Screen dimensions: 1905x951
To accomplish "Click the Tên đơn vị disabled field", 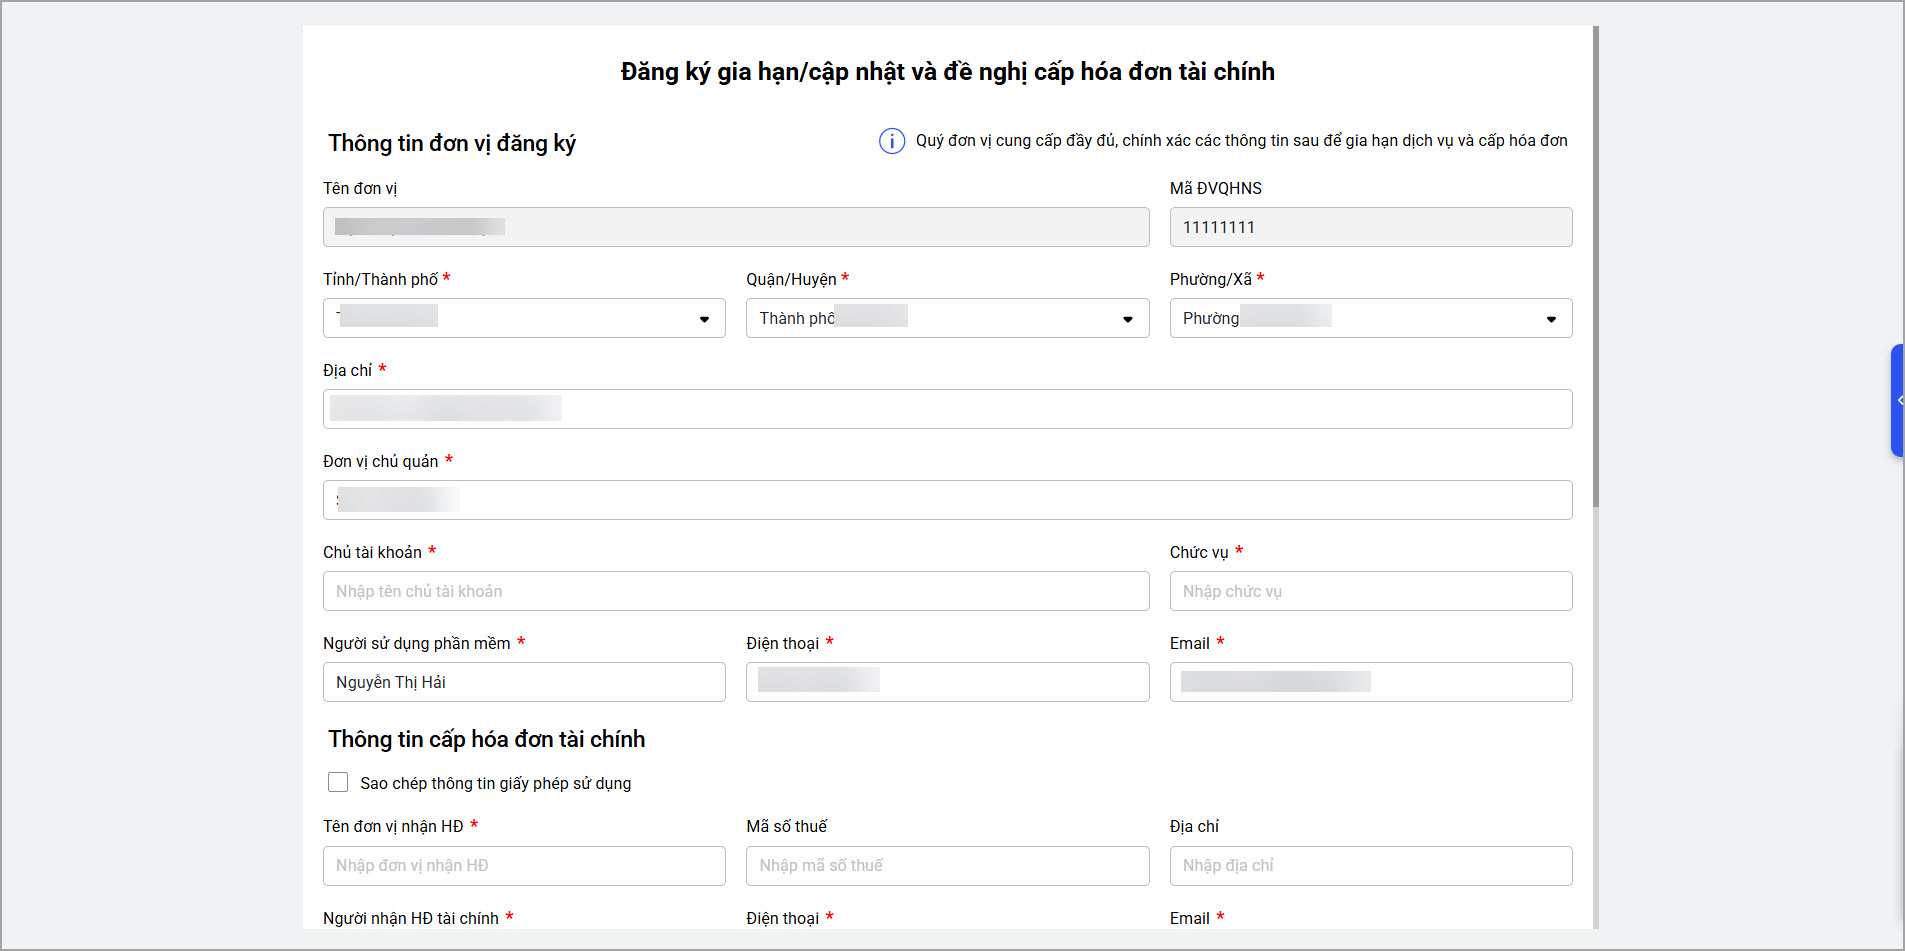I will click(x=735, y=227).
